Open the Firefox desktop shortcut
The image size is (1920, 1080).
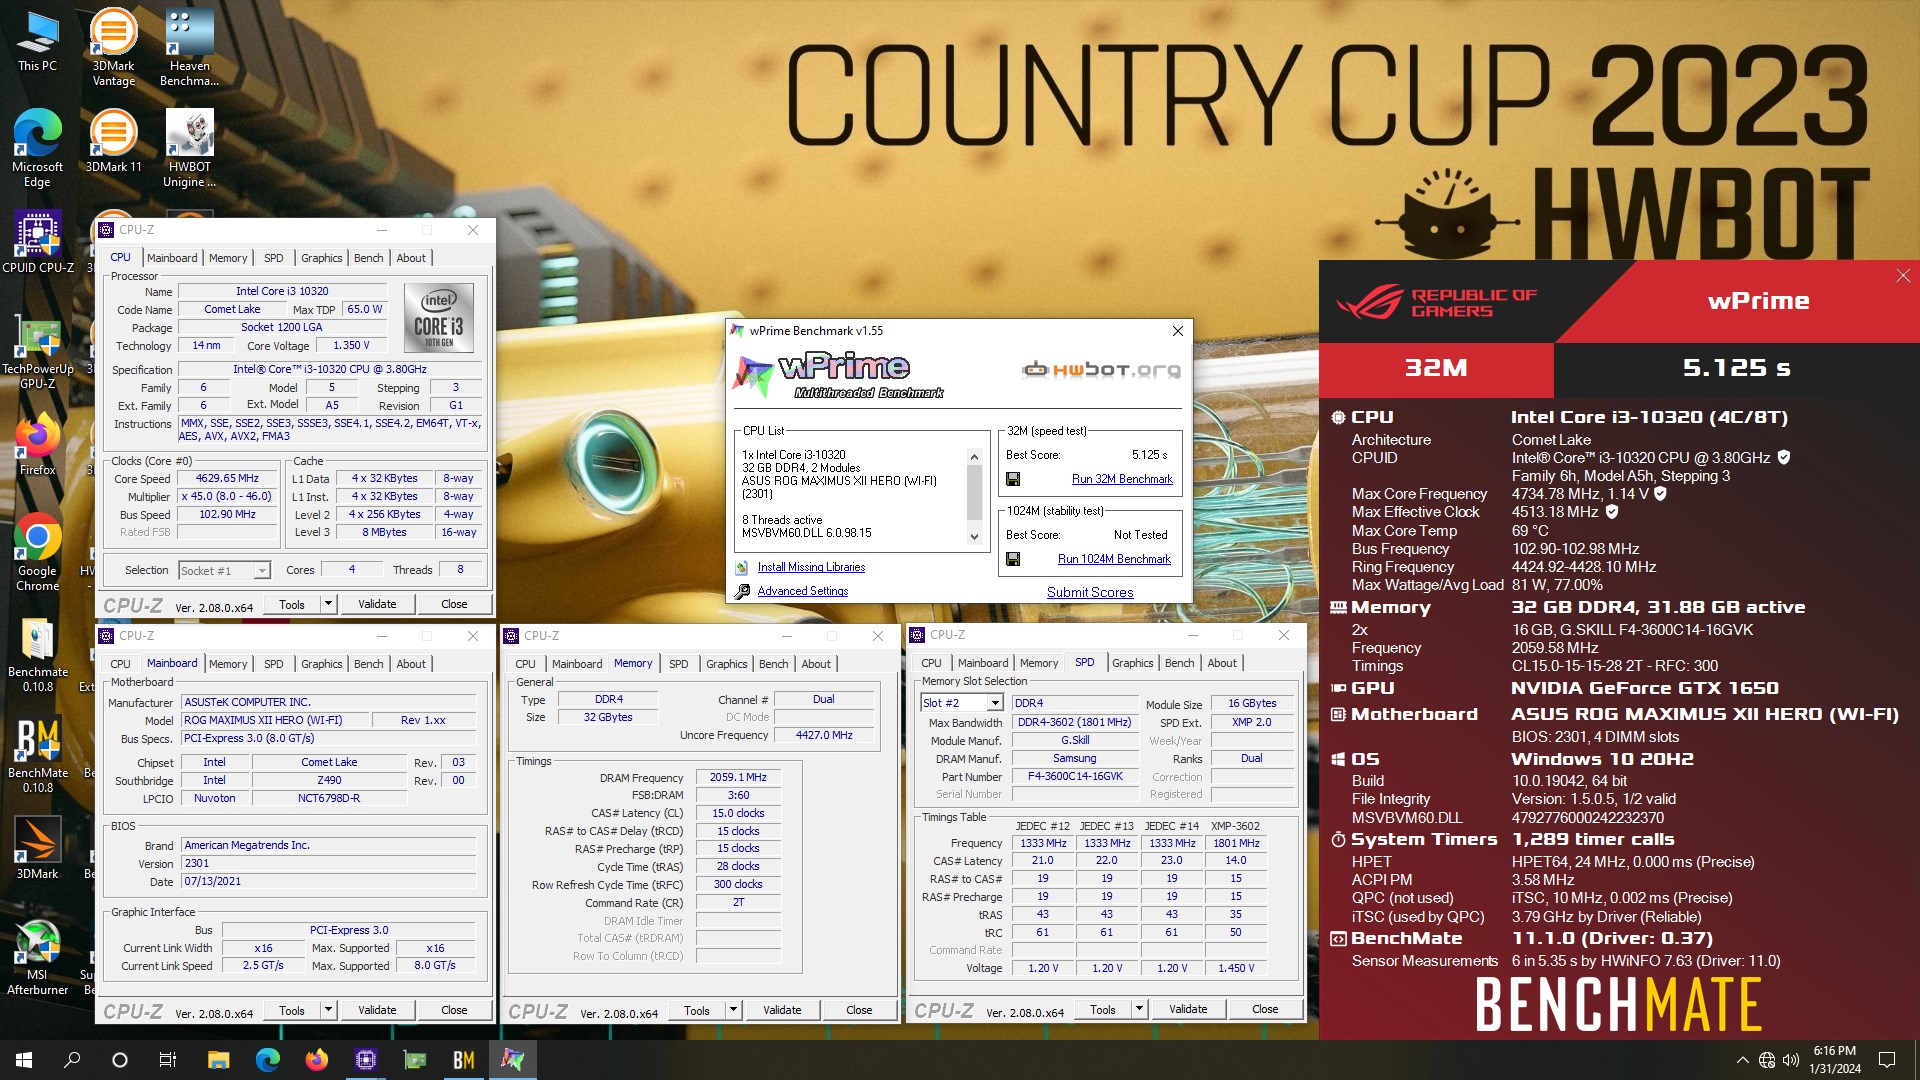coord(37,445)
